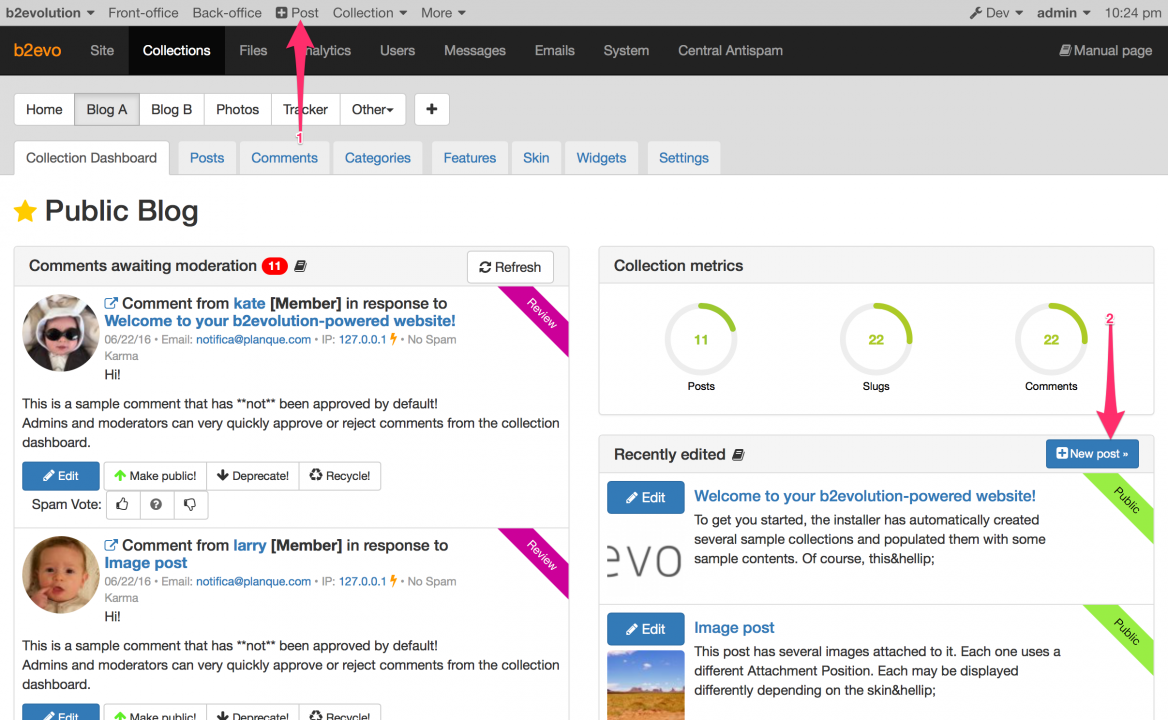Viewport: 1168px width, 720px height.
Task: Open the b2evolution dropdown menu
Action: coord(50,13)
